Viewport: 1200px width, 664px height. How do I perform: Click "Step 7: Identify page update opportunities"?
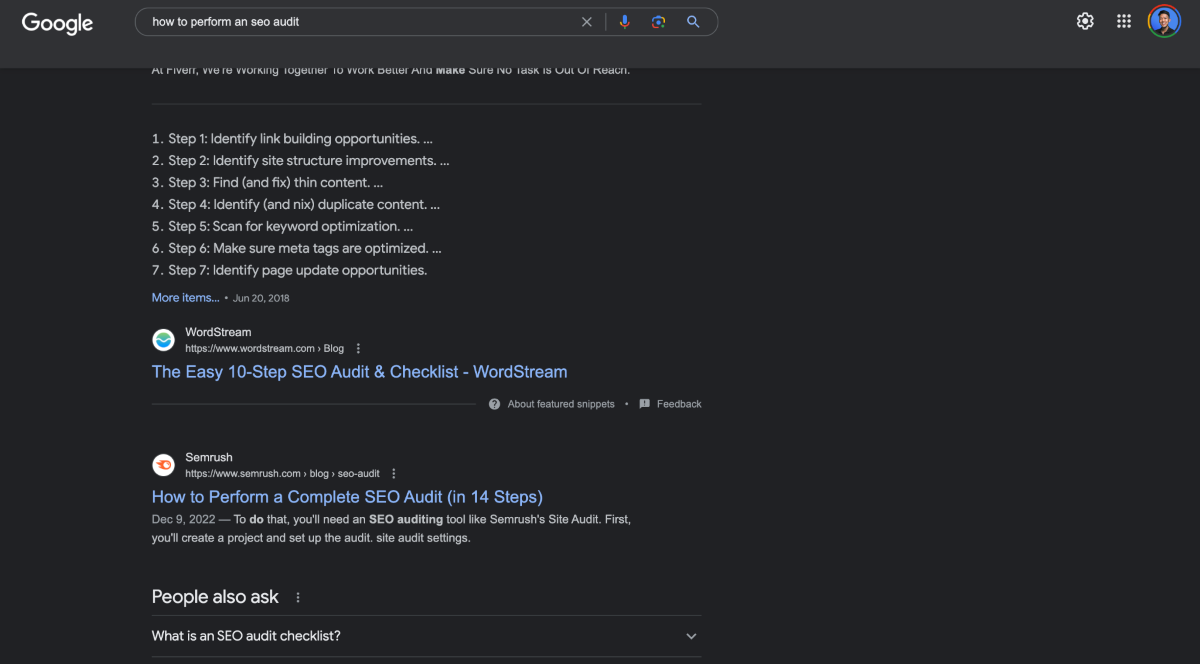coord(297,271)
